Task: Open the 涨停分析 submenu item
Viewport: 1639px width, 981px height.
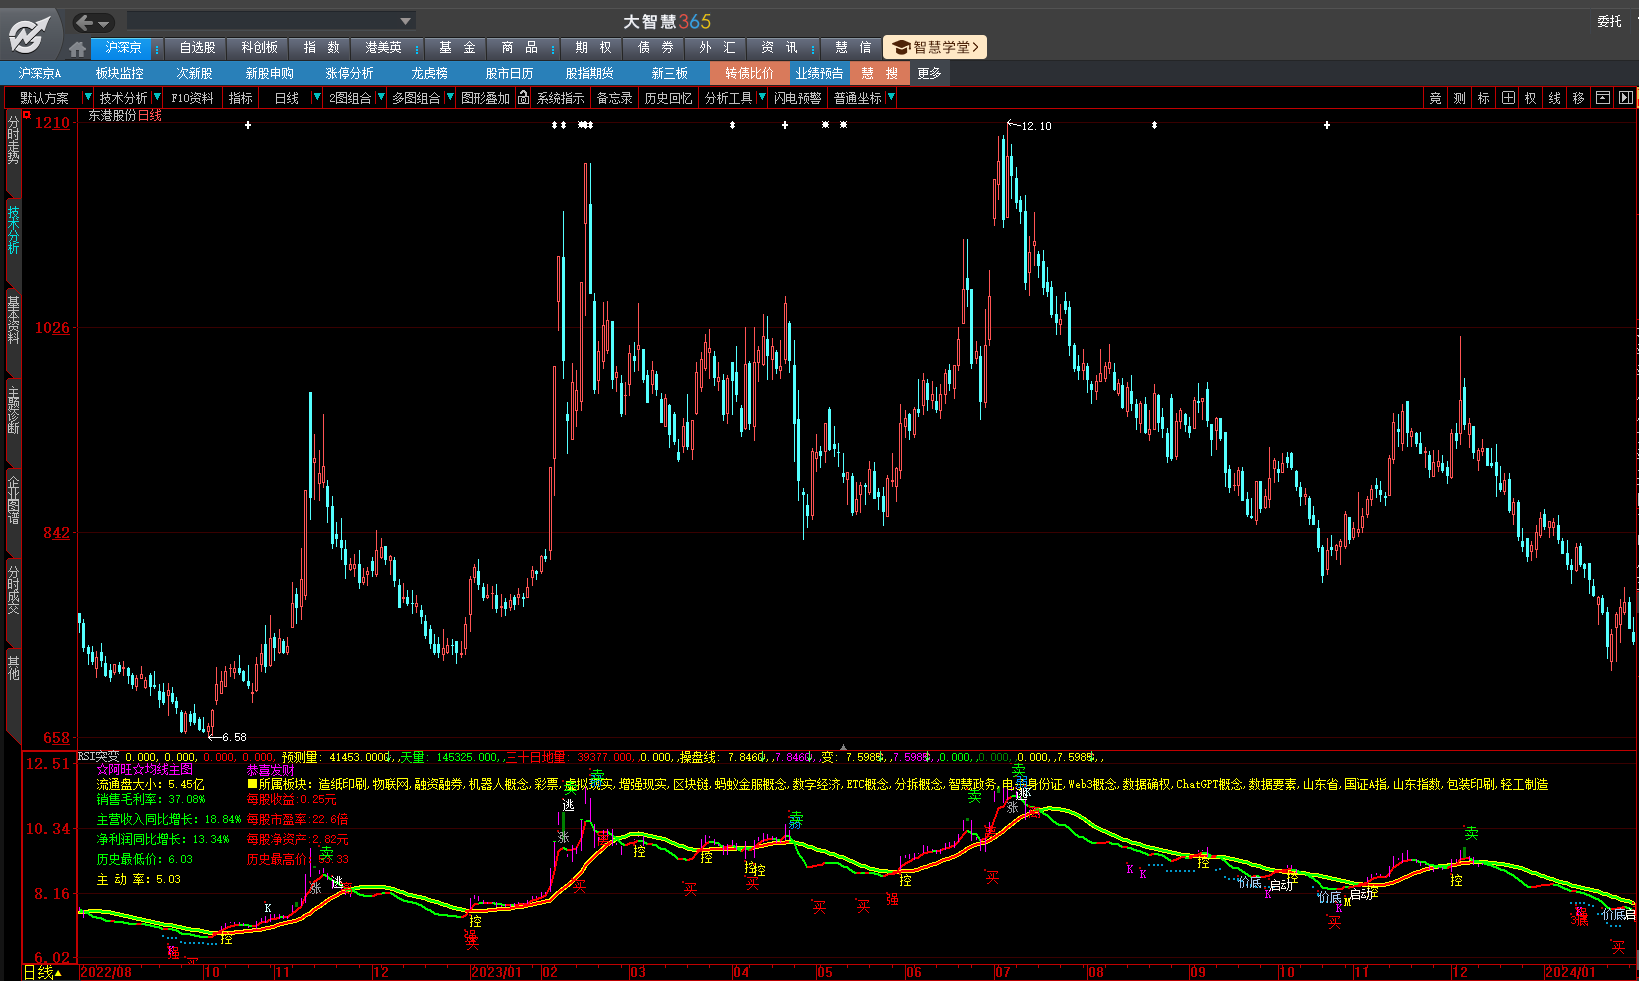Action: tap(350, 73)
